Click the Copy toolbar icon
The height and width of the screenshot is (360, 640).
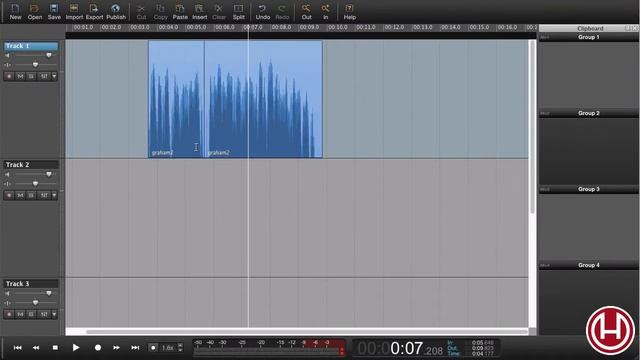[x=160, y=12]
